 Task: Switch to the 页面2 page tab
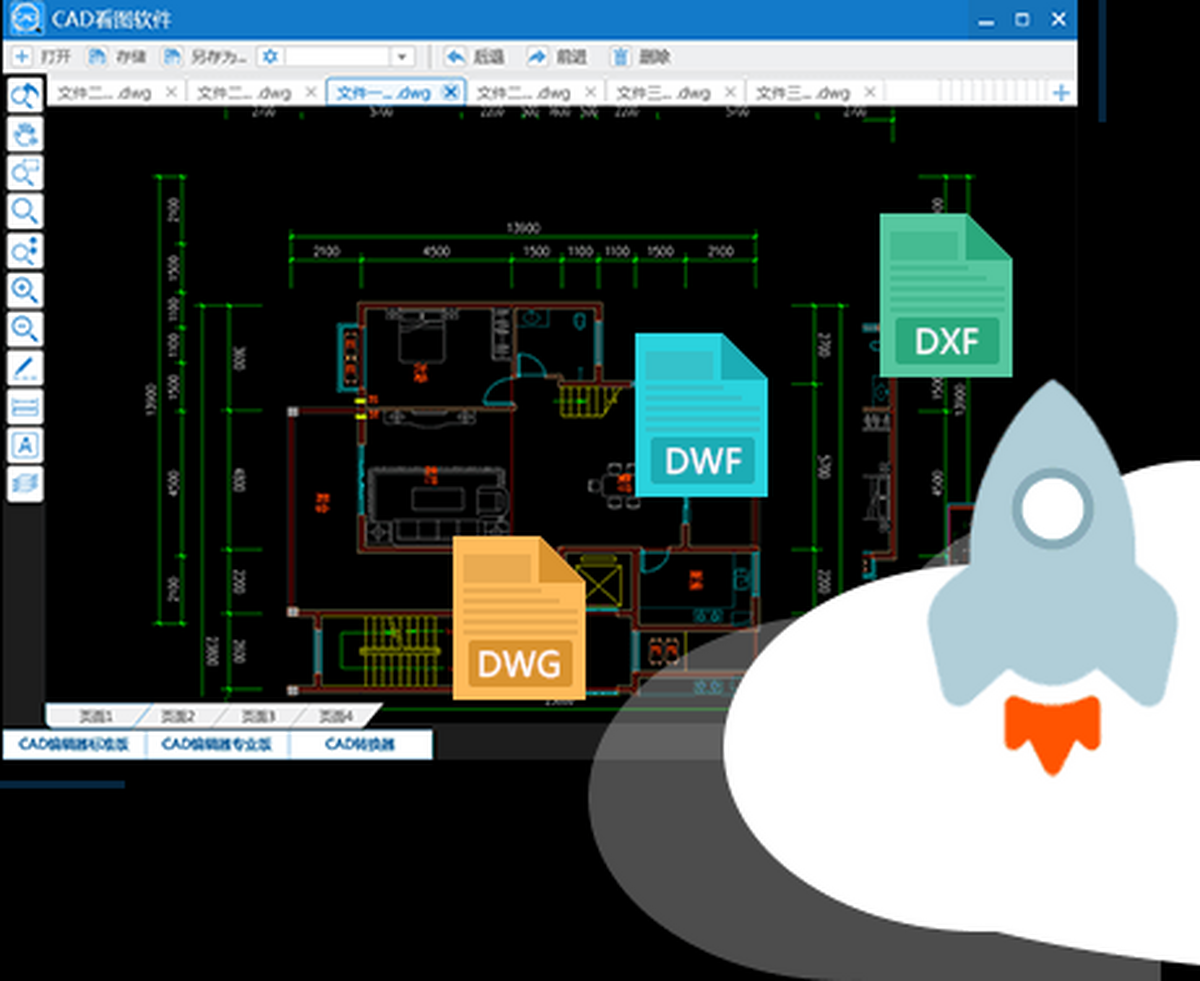(175, 716)
